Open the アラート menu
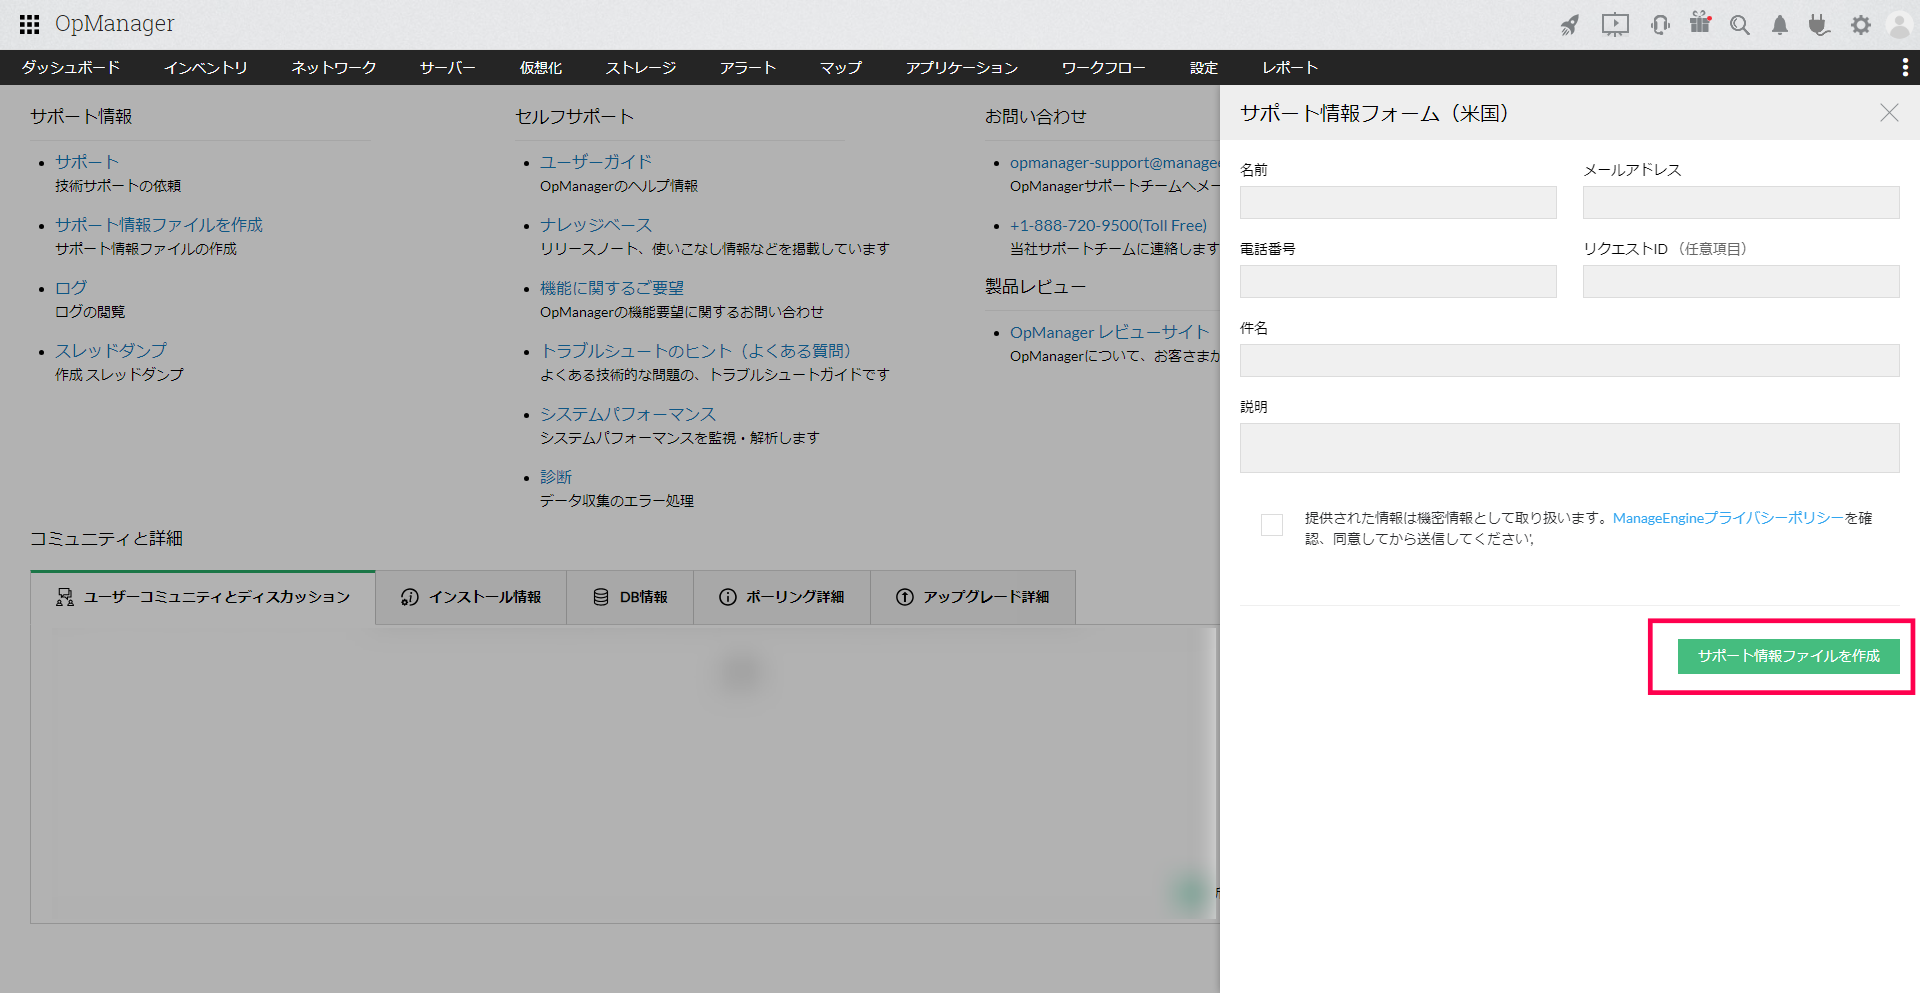Image resolution: width=1920 pixels, height=993 pixels. (x=747, y=67)
